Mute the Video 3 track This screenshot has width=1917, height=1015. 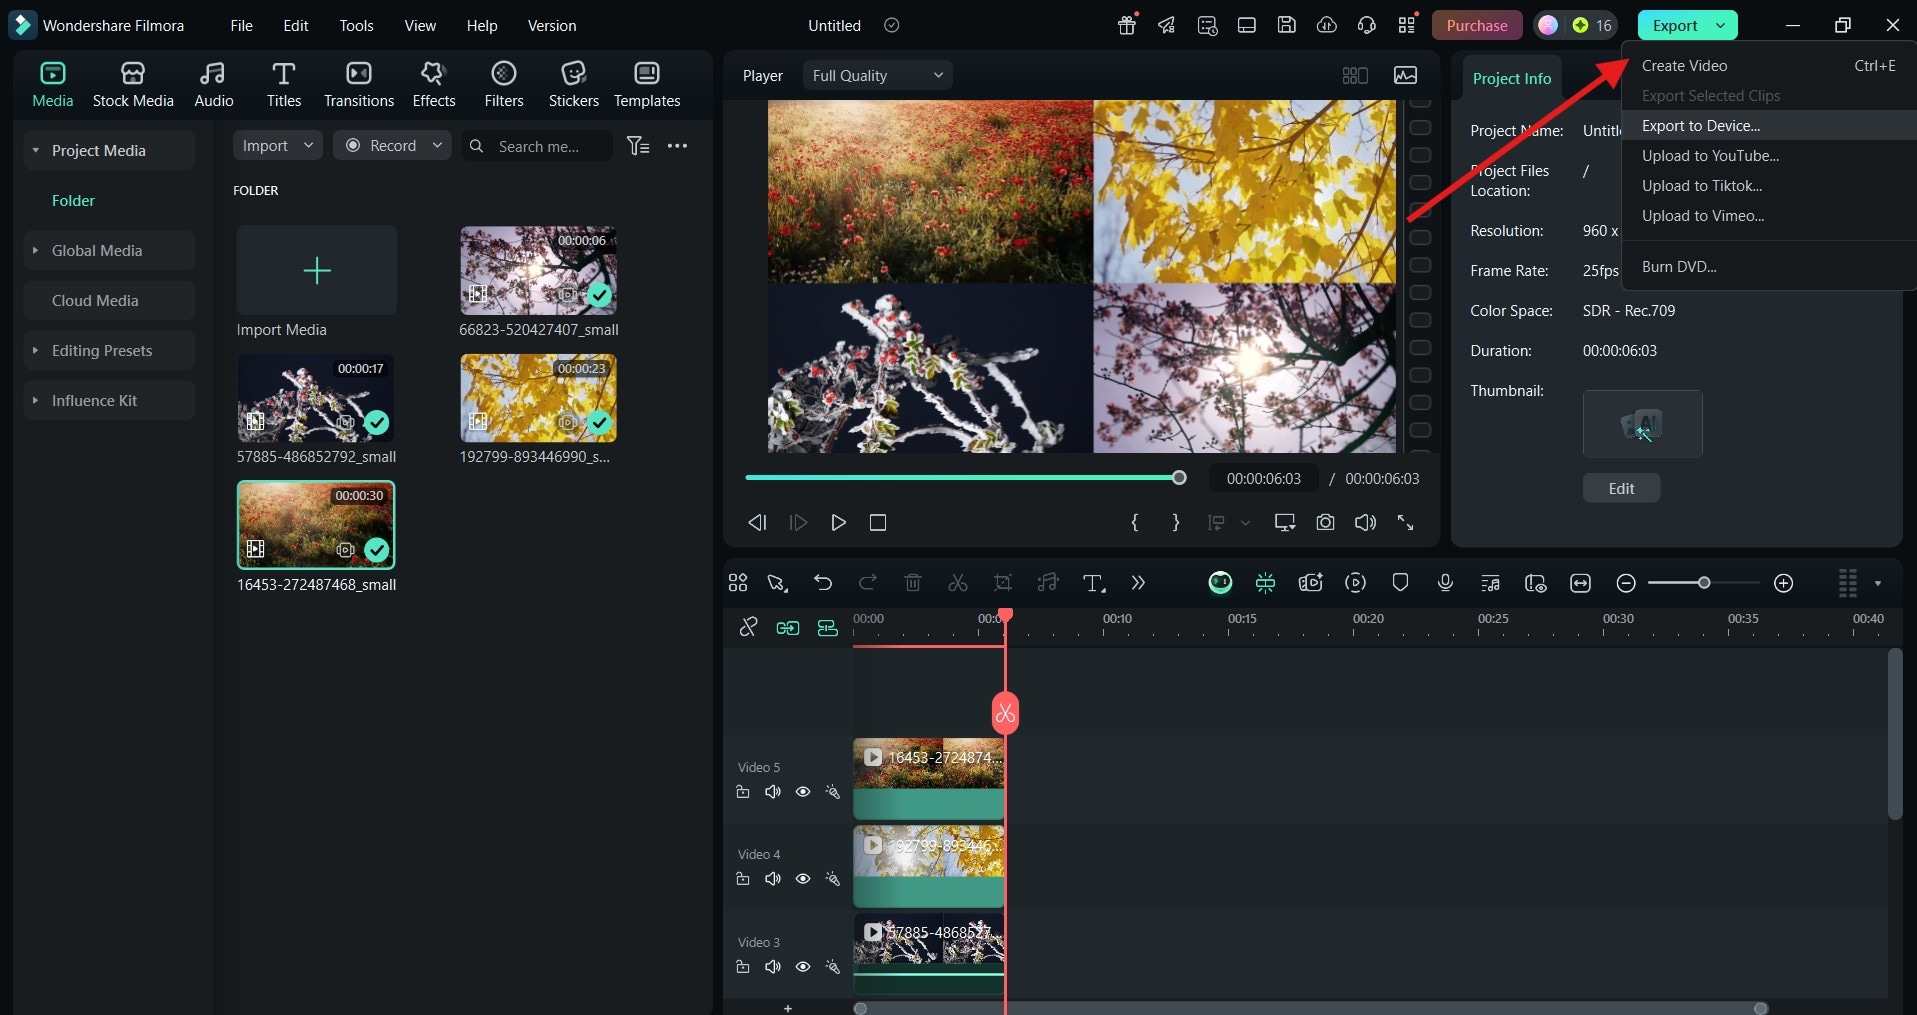[773, 967]
